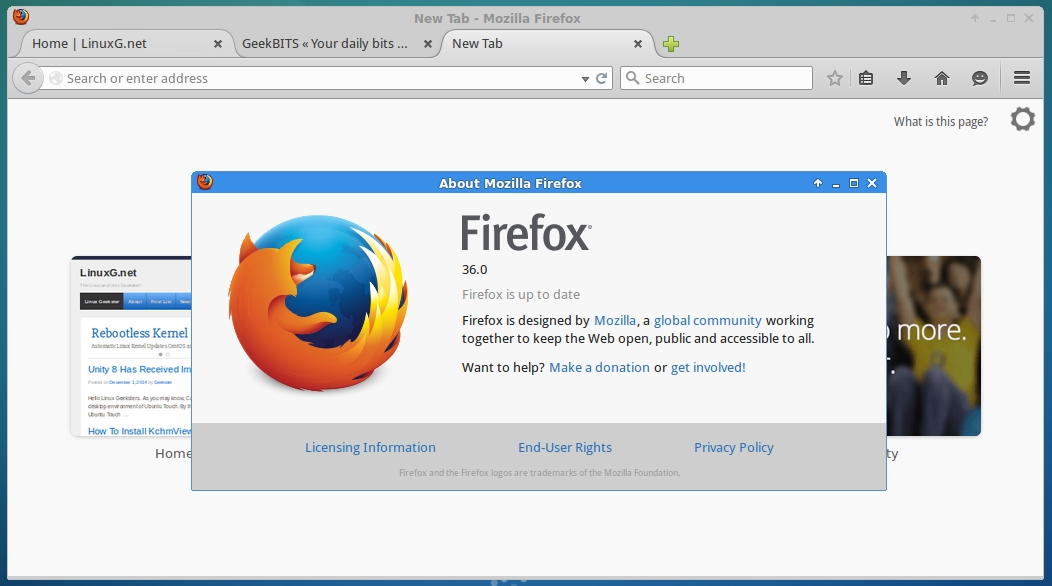Go to the Home page icon
1052x586 pixels.
(942, 79)
